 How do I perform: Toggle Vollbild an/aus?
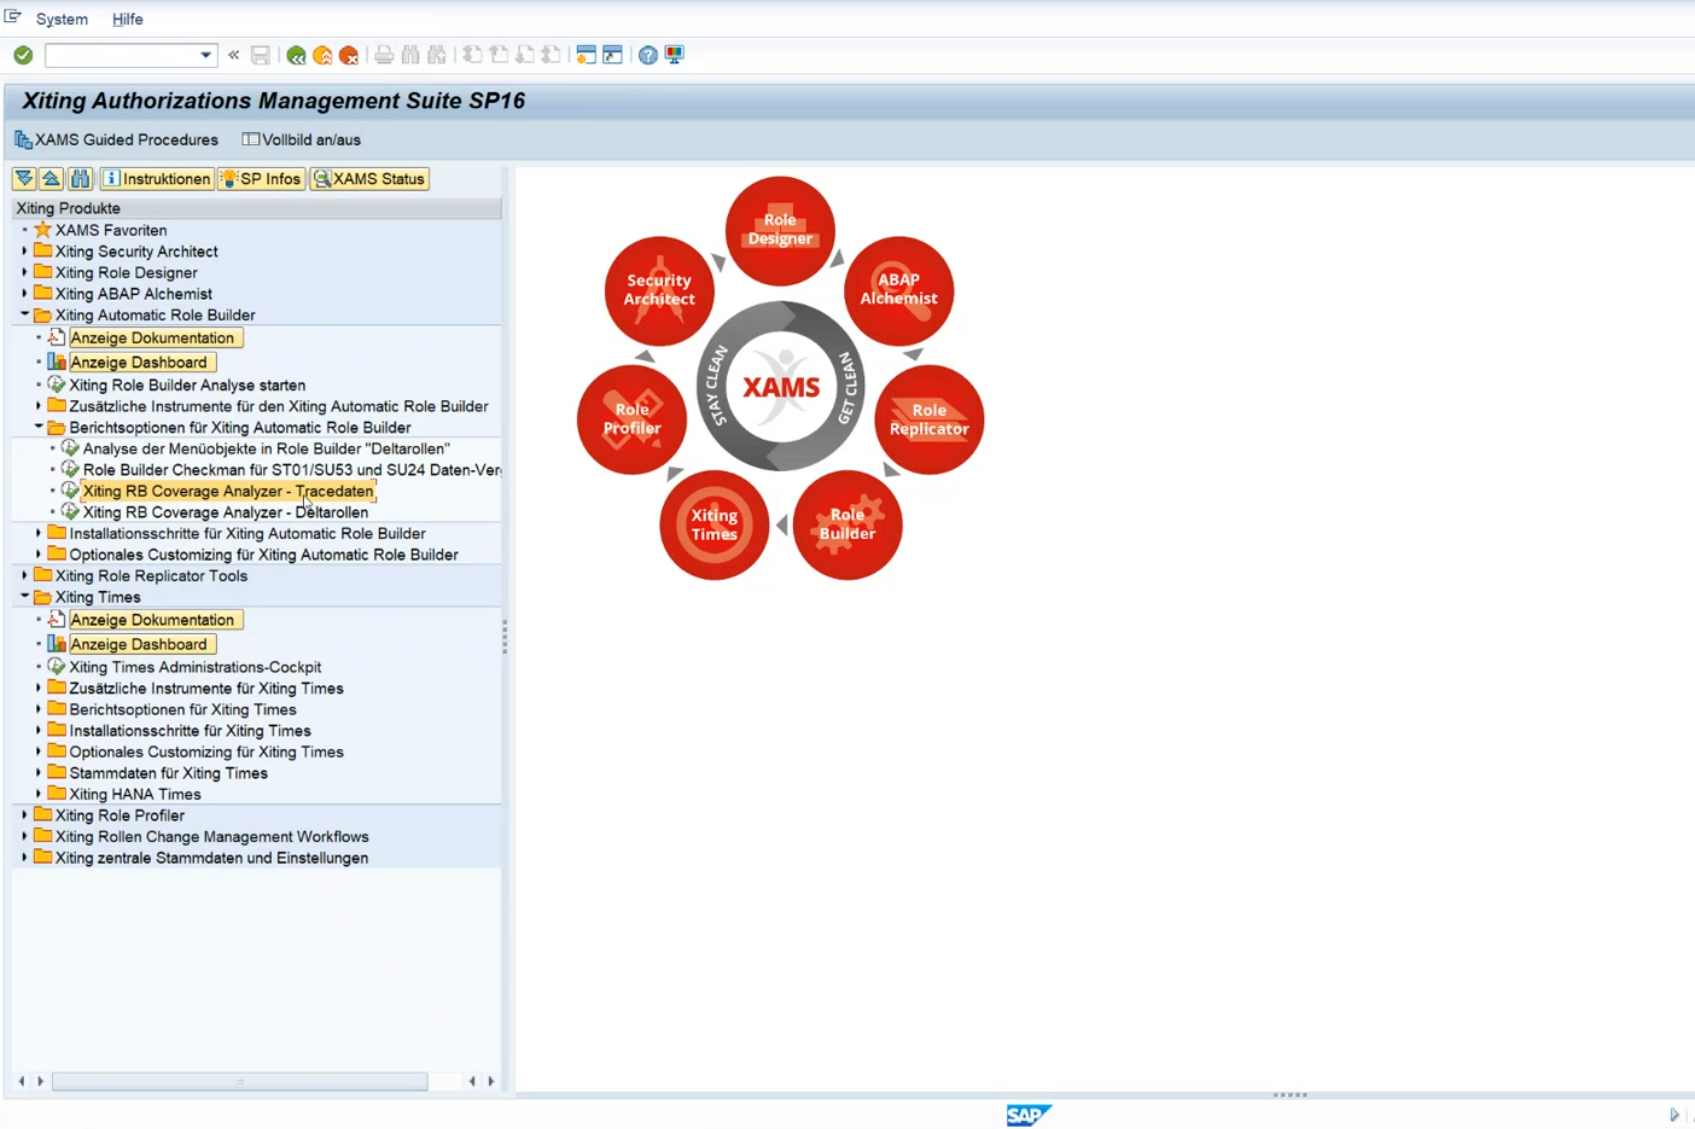pyautogui.click(x=301, y=140)
